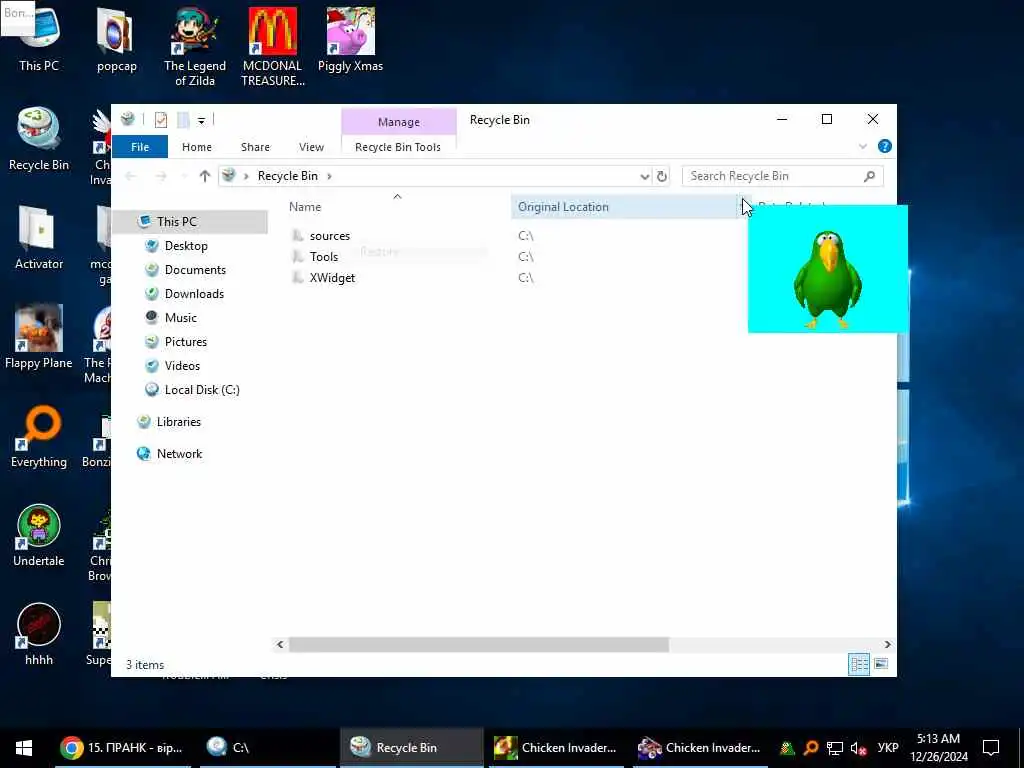Click the Forward navigation arrow
The image size is (1024, 768).
pos(161,176)
